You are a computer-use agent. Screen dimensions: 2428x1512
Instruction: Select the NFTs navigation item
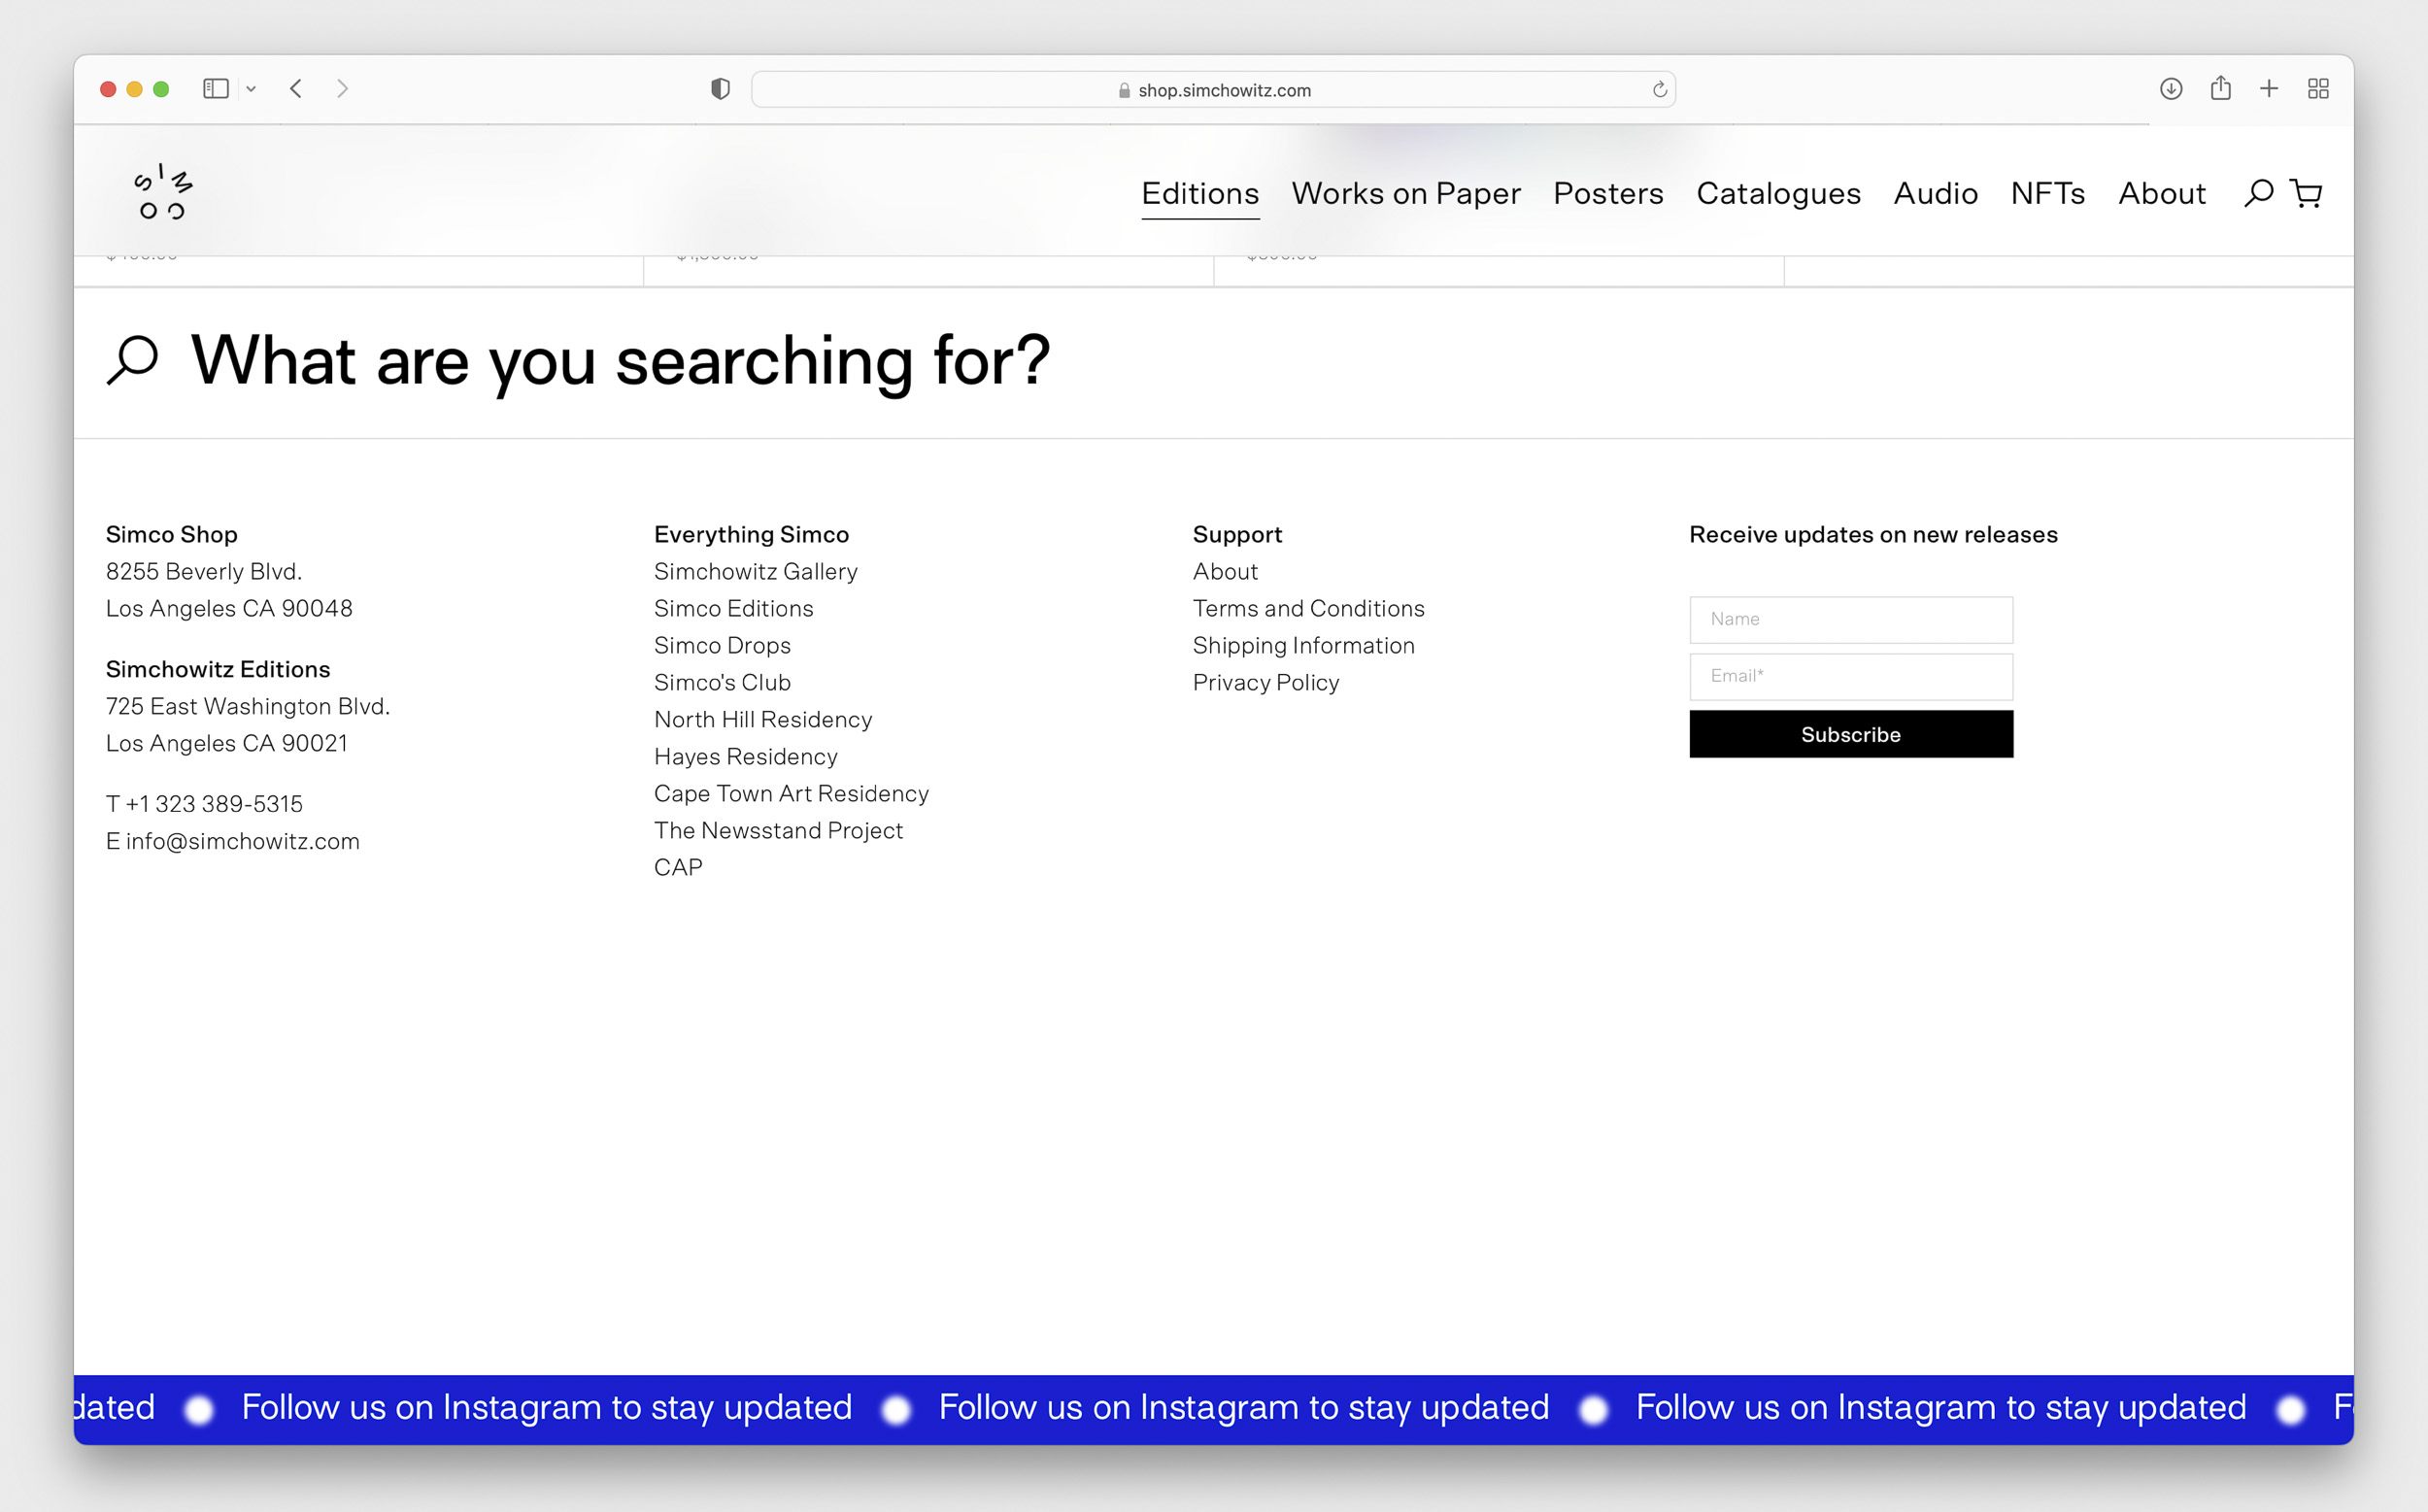pos(2047,193)
